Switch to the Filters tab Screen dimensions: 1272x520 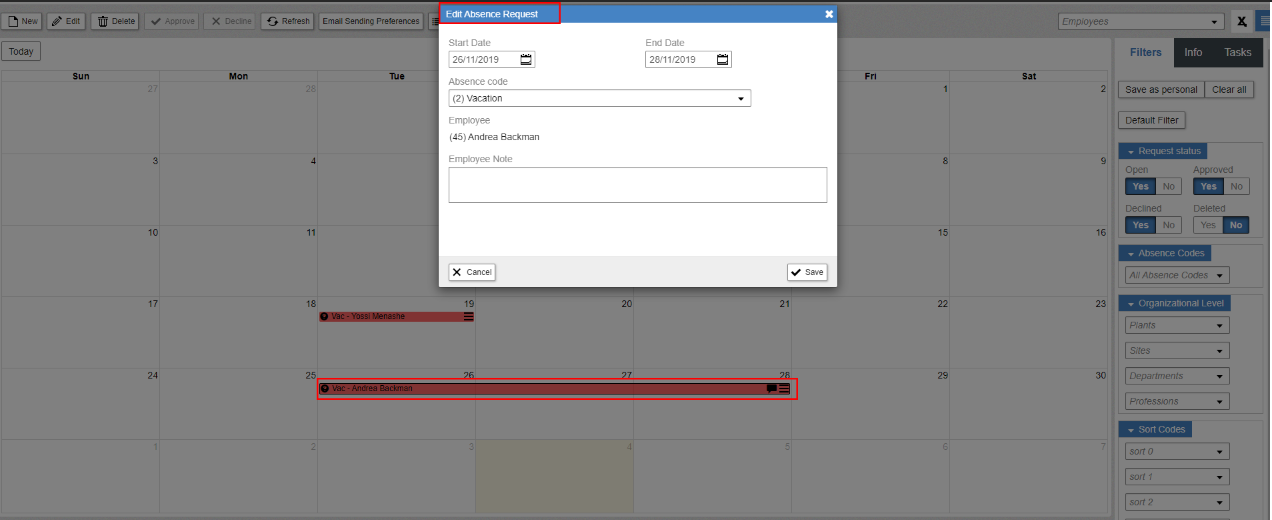tap(1145, 52)
